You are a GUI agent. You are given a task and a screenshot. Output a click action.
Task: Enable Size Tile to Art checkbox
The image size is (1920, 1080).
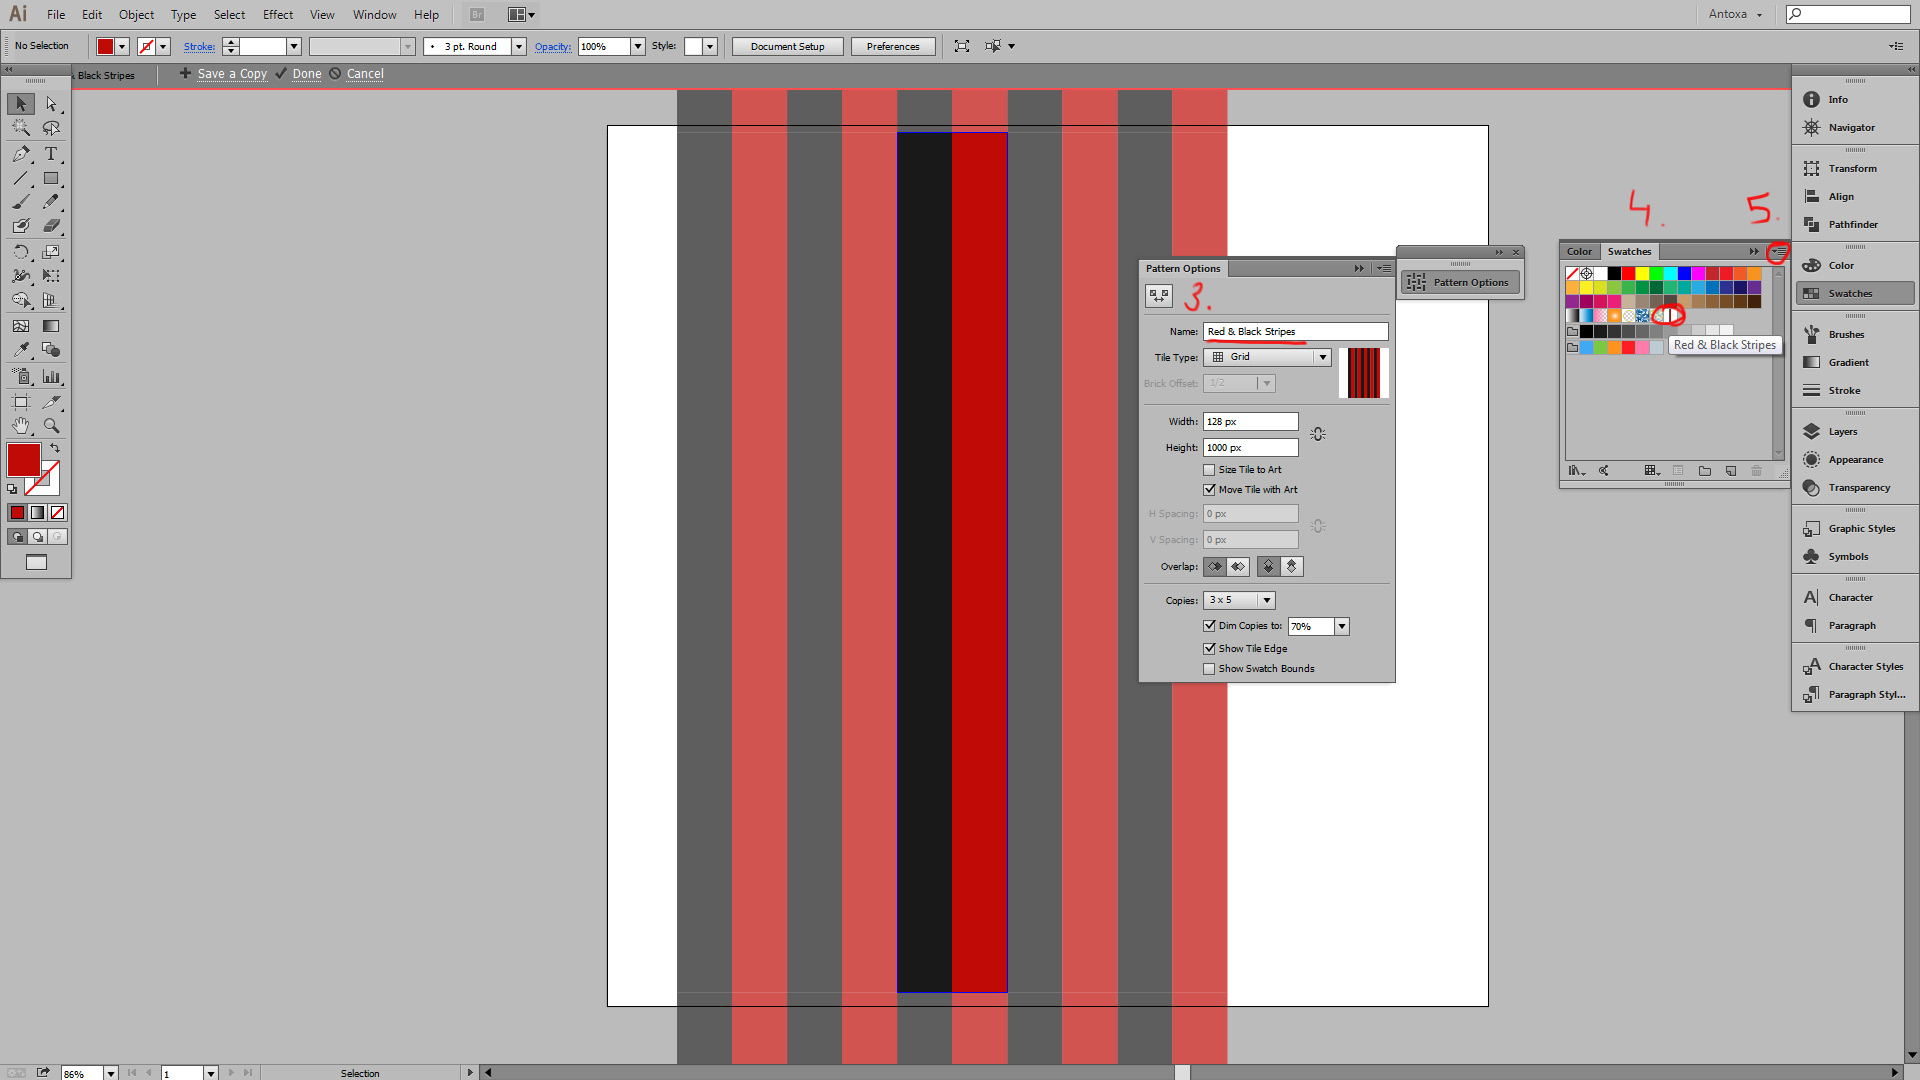click(1209, 470)
